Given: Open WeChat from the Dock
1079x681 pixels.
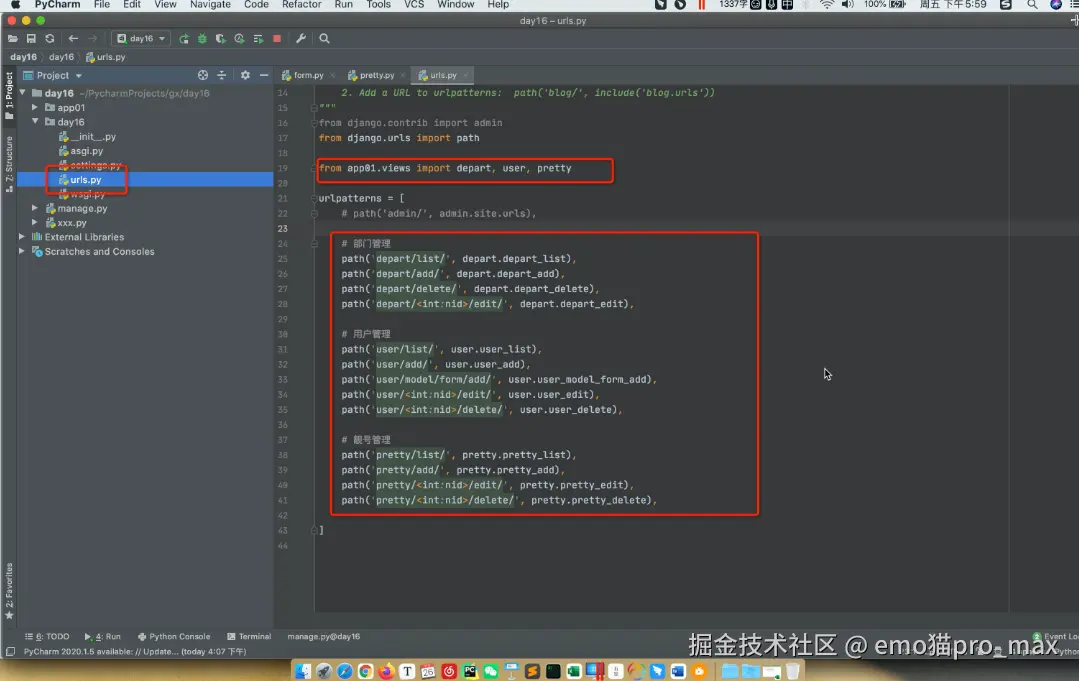Looking at the screenshot, I should [x=491, y=671].
